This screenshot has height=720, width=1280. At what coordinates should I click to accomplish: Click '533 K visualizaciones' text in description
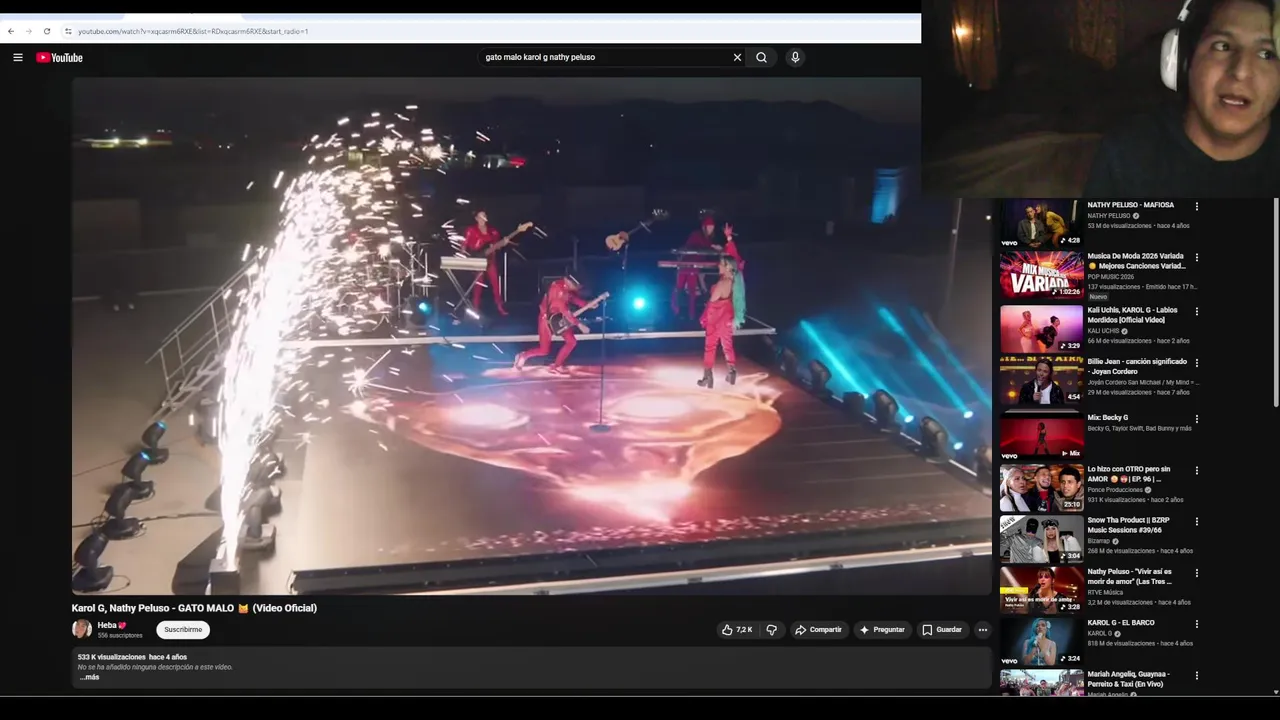111,657
